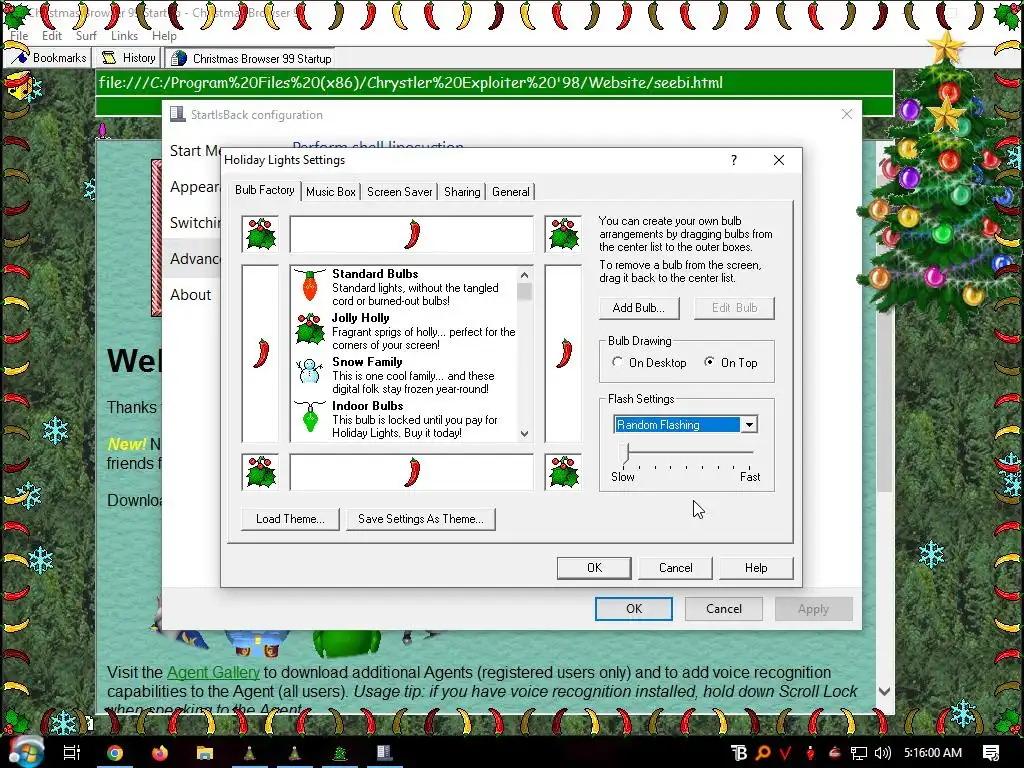1024x768 pixels.
Task: Open Task View on the taskbar
Action: point(71,753)
